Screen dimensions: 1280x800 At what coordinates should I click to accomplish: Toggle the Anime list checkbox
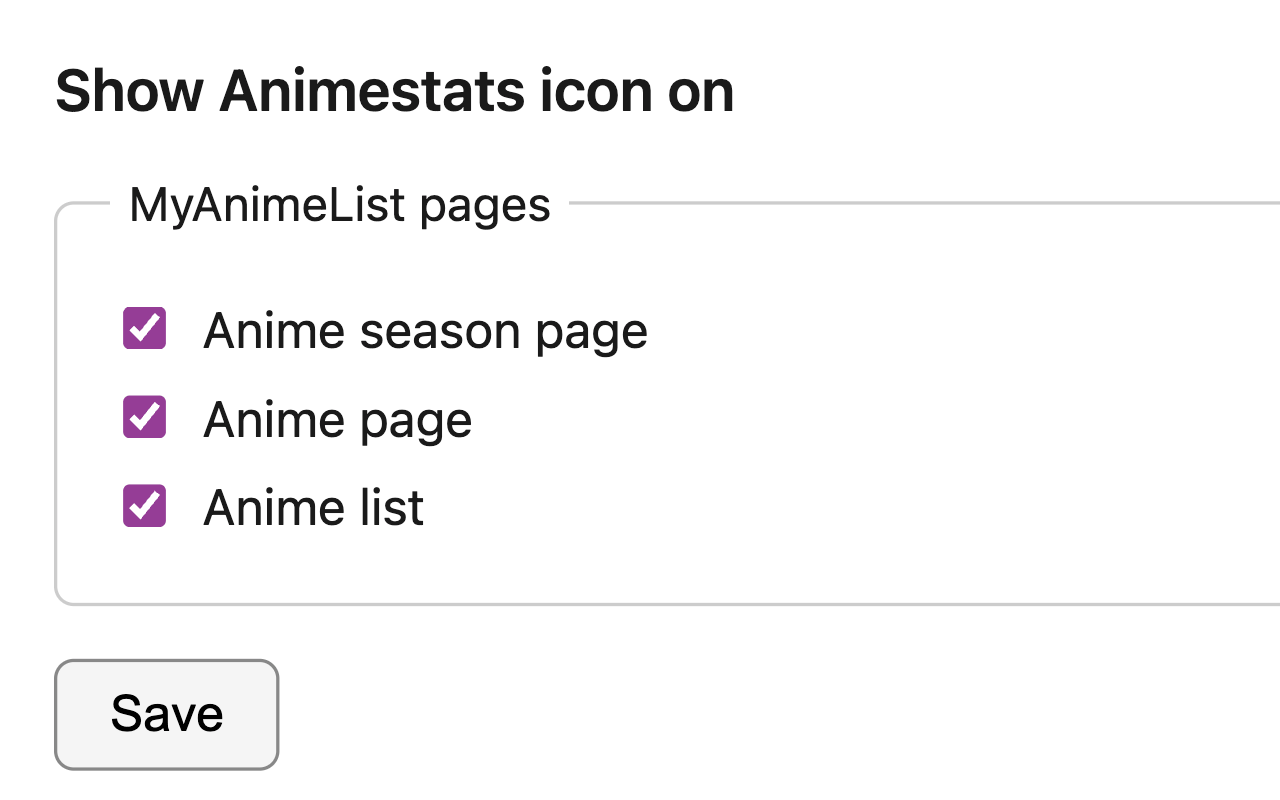tap(144, 506)
